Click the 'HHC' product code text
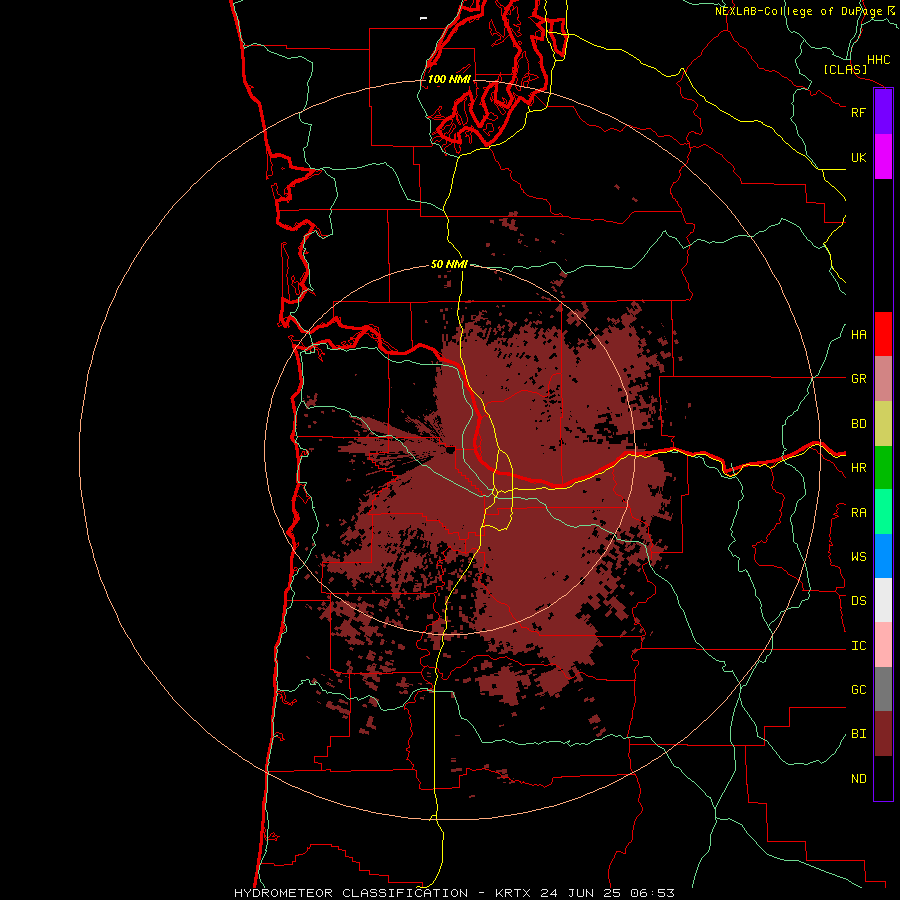The height and width of the screenshot is (900, 900). [x=879, y=60]
